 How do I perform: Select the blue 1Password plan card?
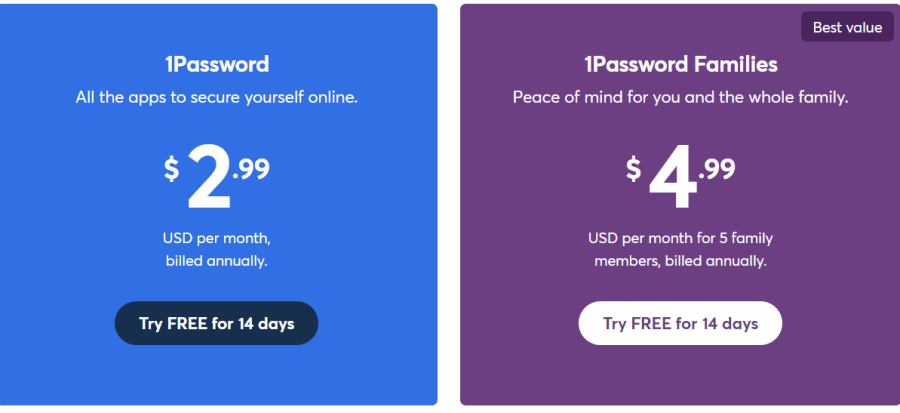(x=218, y=204)
